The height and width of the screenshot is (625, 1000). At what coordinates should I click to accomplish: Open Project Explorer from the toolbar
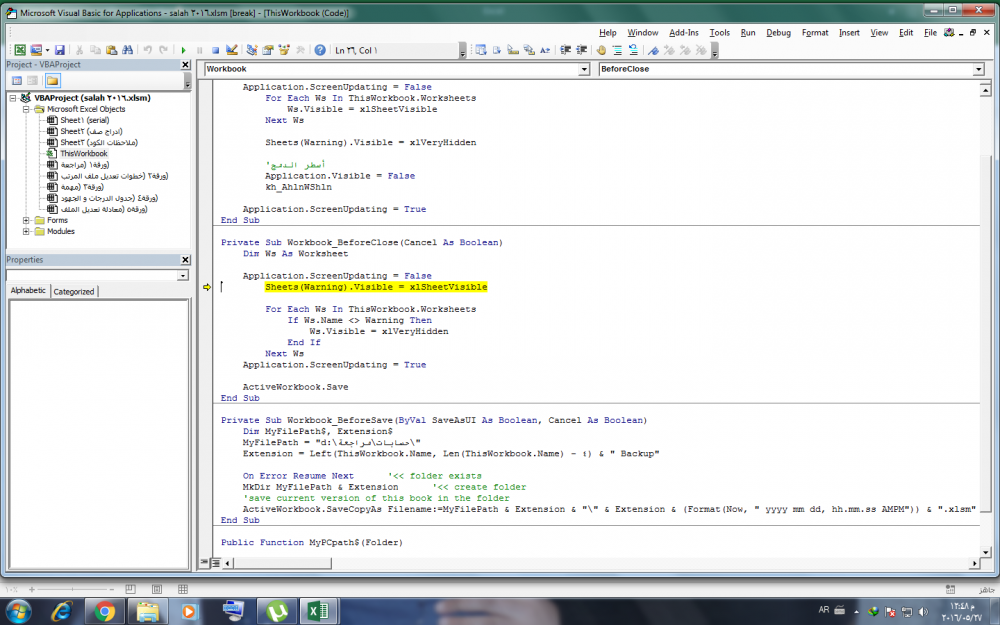coord(252,50)
